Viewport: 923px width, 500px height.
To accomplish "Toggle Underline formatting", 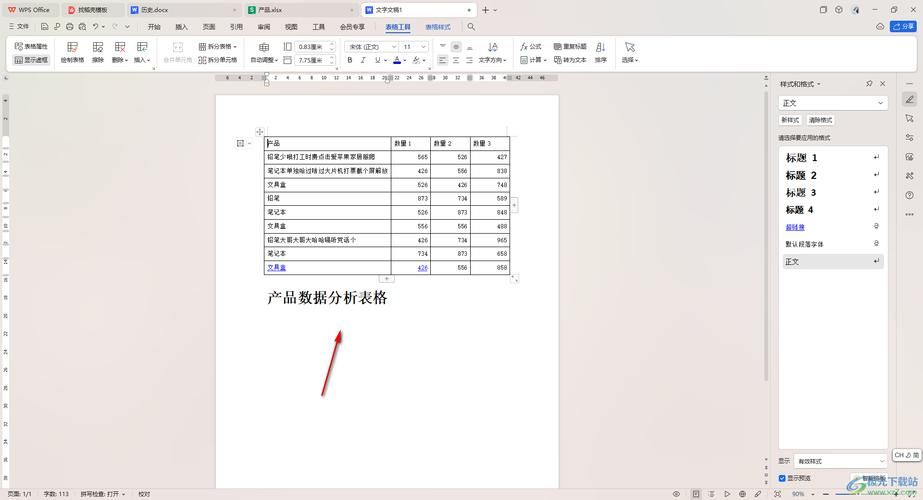I will (x=377, y=59).
